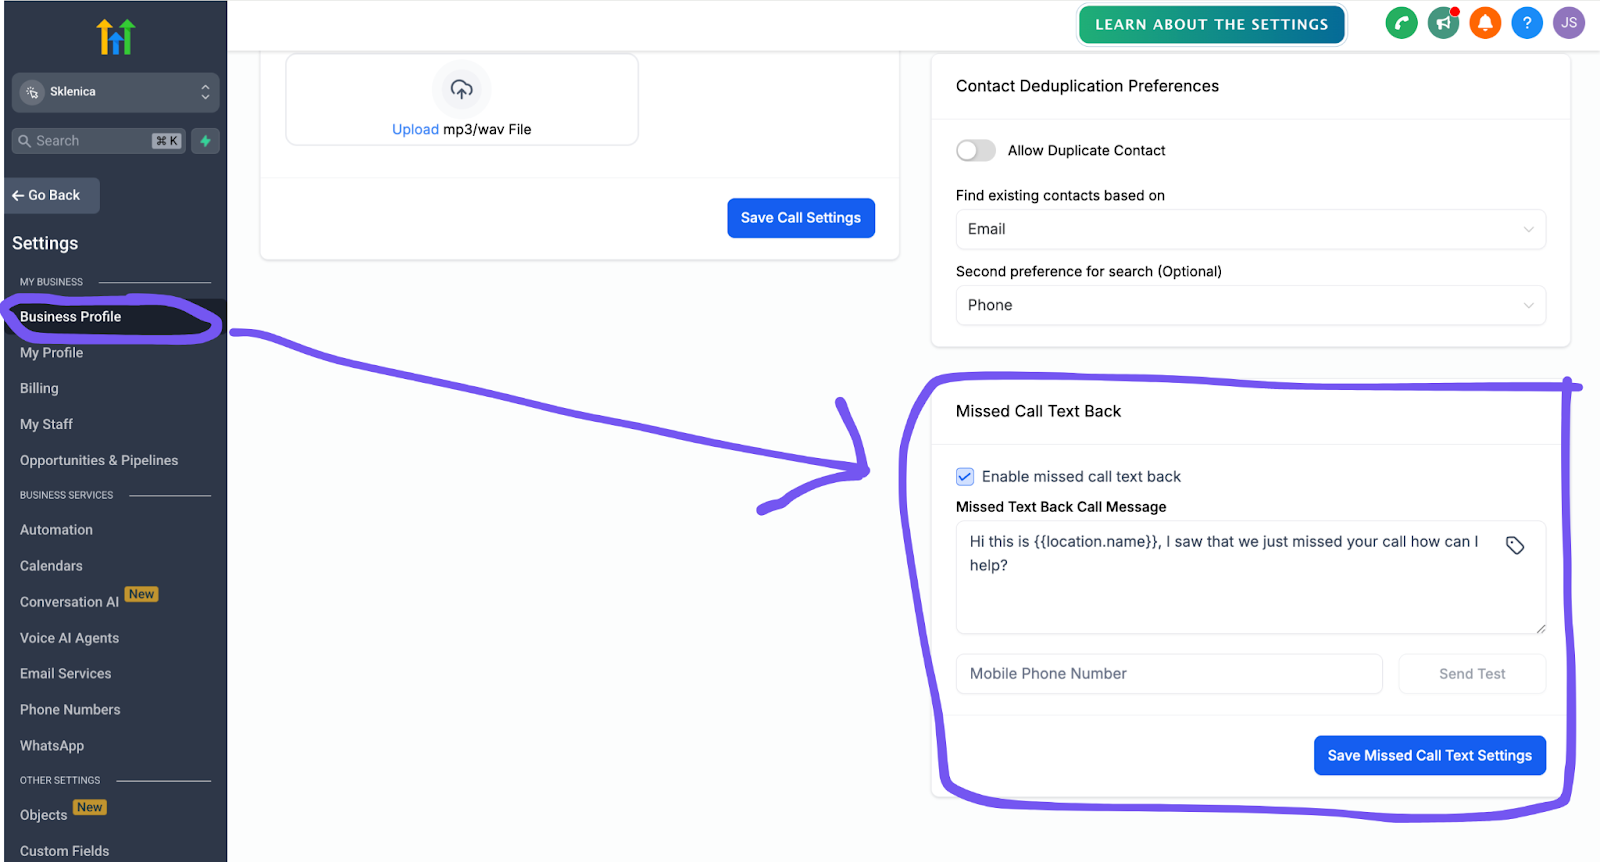Open Opportunities & Pipelines
Viewport: 1600px width, 862px height.
(99, 460)
